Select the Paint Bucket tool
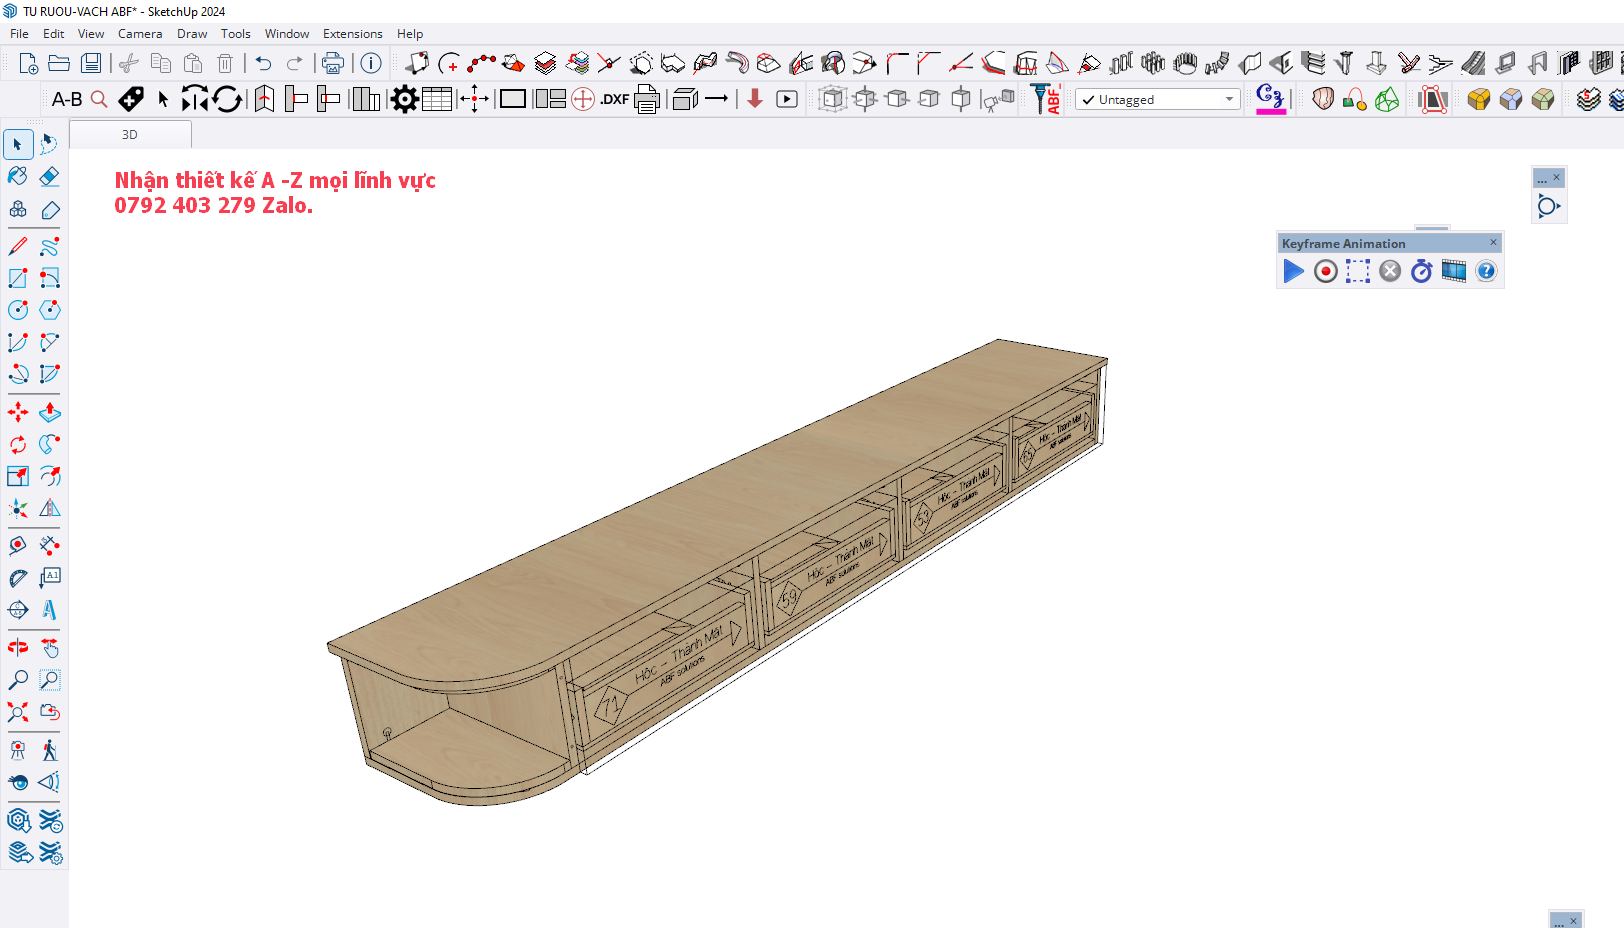Image resolution: width=1624 pixels, height=928 pixels. pos(18,176)
